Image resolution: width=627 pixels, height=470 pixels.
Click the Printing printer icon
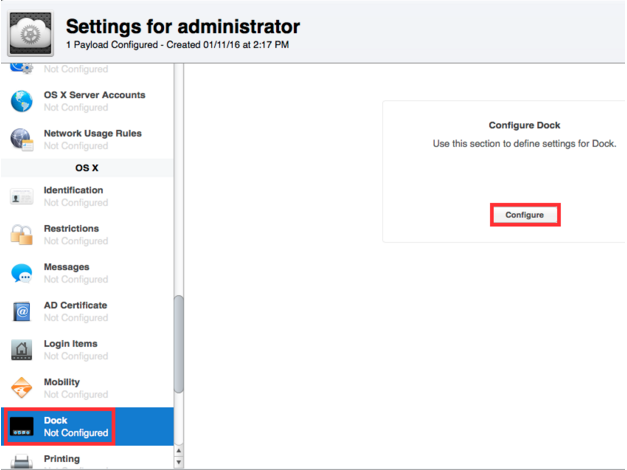point(22,461)
